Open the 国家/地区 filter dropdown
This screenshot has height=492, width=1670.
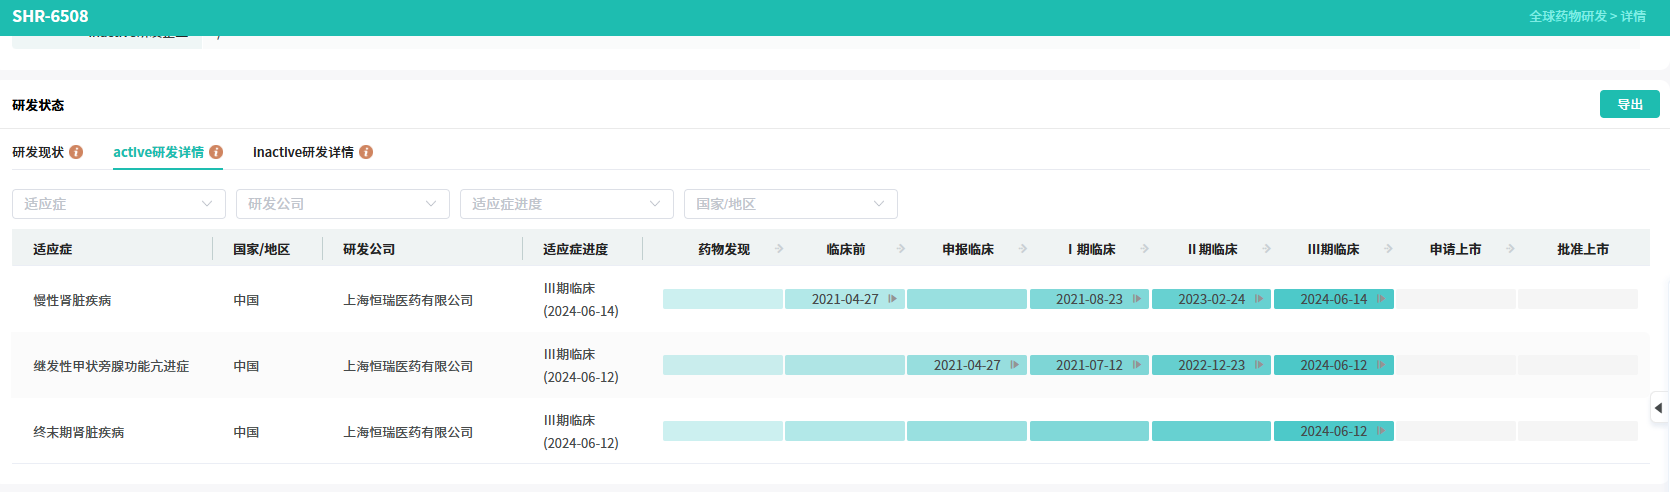point(790,204)
